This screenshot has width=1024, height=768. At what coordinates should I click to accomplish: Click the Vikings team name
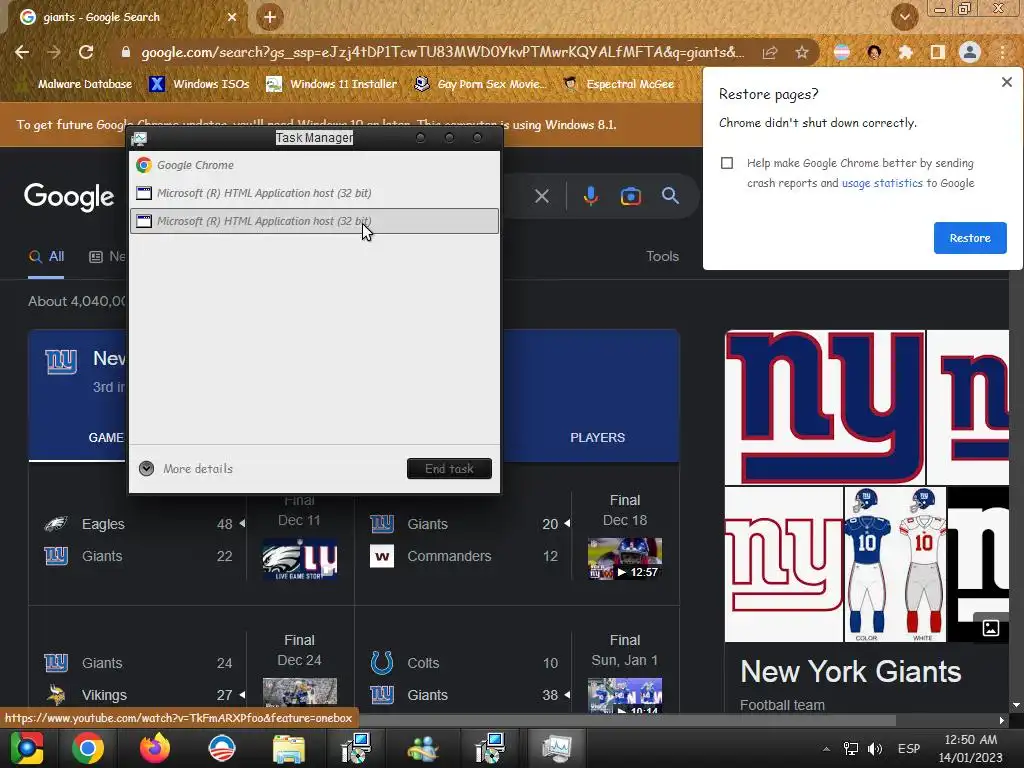point(104,696)
